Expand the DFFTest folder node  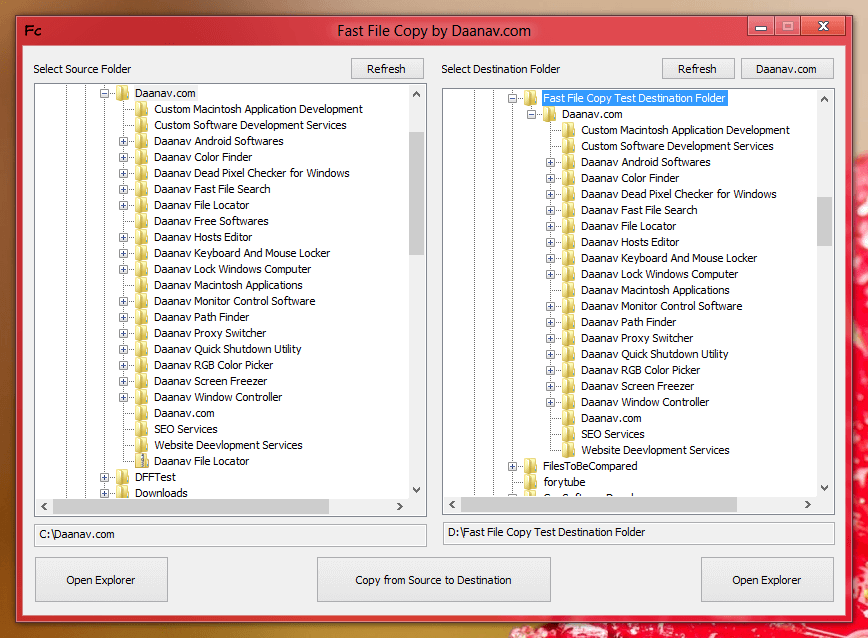(x=104, y=478)
